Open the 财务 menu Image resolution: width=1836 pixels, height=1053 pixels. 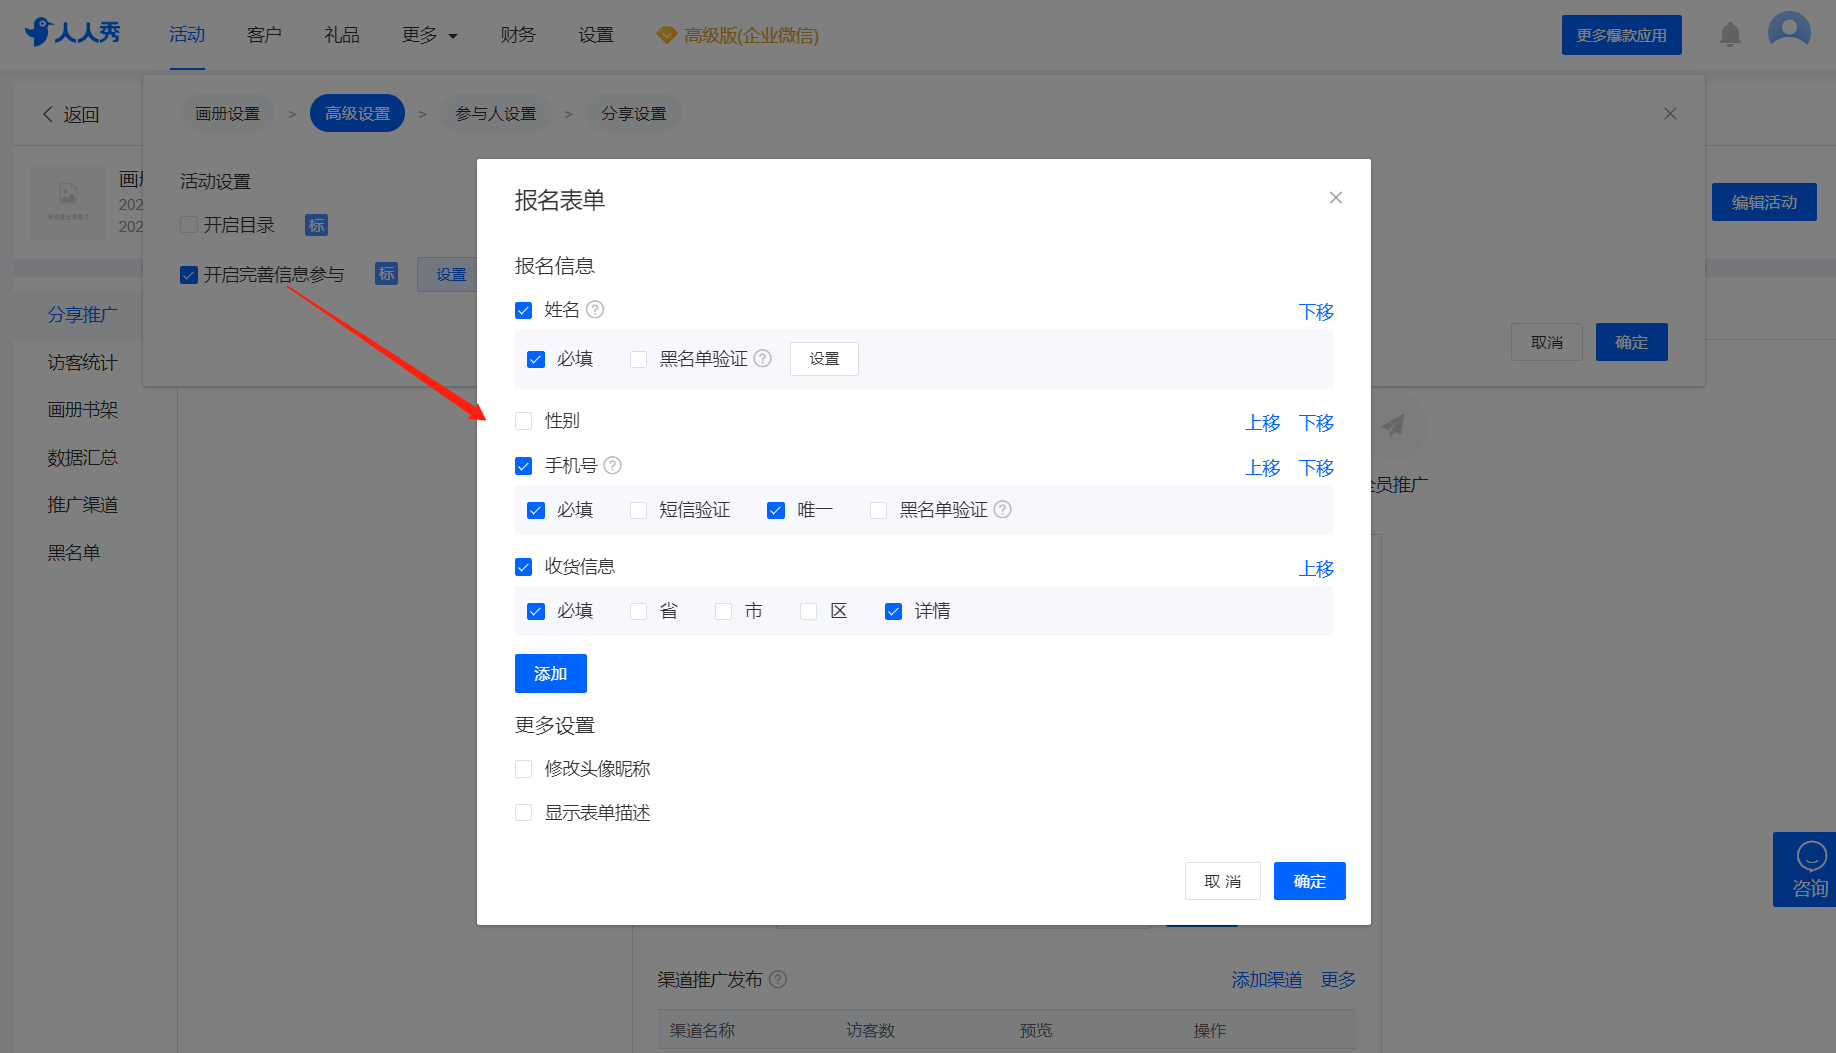(518, 35)
